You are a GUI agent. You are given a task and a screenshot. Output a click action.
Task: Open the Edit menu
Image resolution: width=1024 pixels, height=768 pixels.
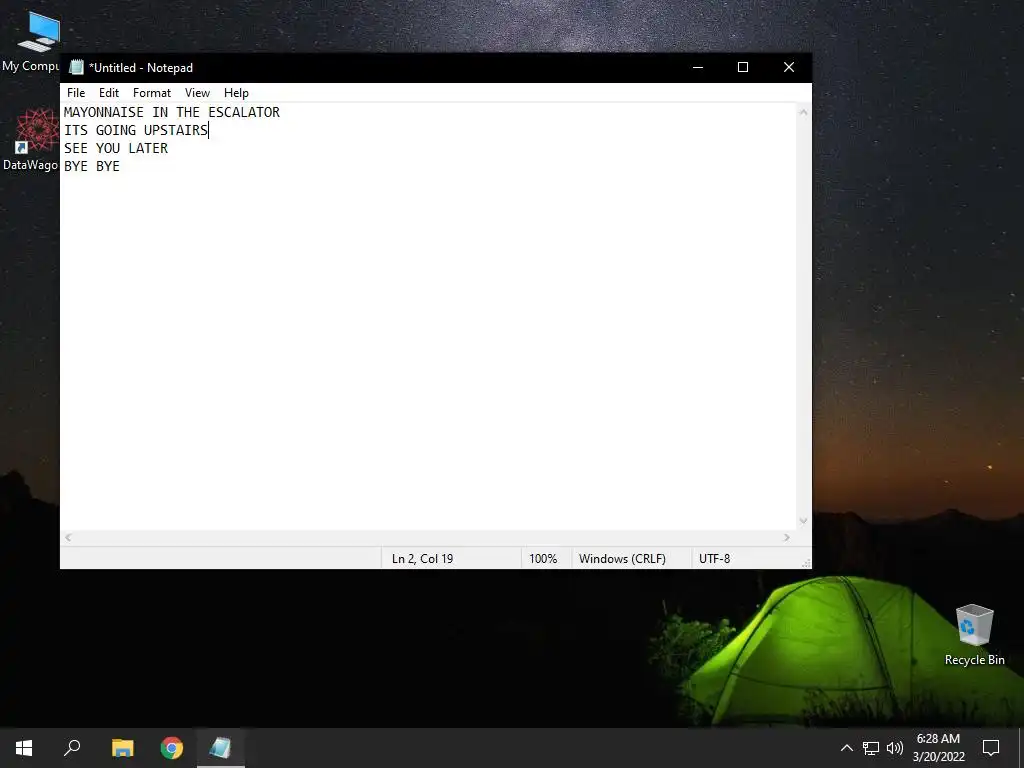108,93
